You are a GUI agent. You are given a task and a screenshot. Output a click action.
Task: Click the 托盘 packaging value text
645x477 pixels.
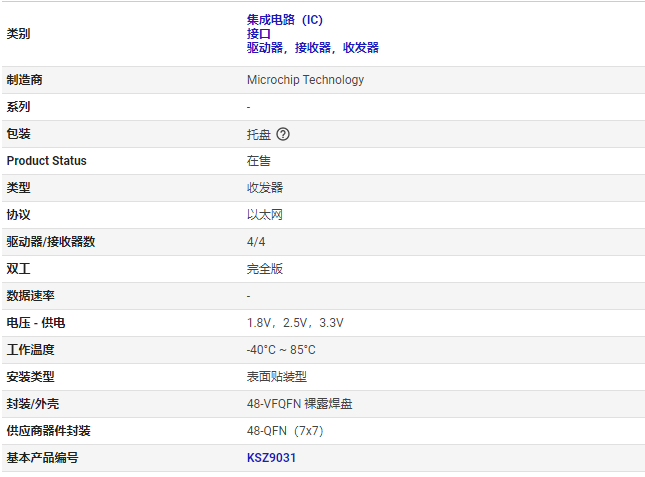(x=259, y=134)
